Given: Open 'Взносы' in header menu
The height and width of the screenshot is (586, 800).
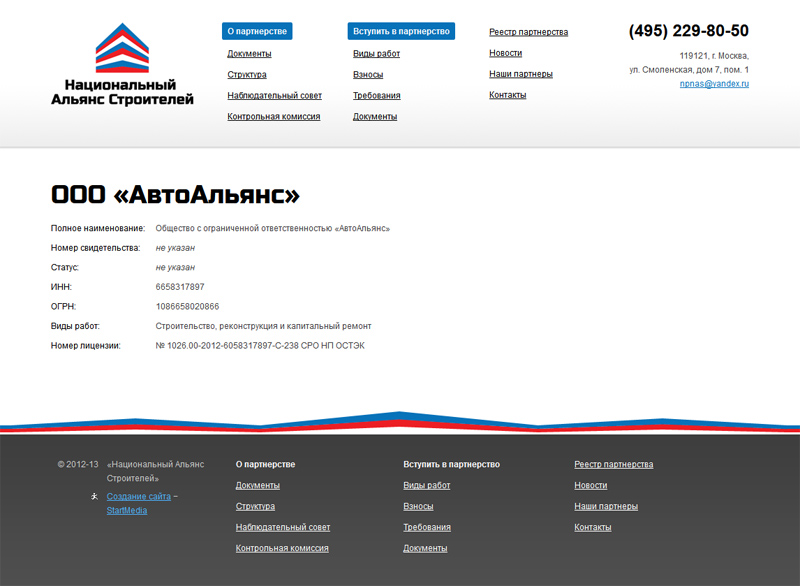Looking at the screenshot, I should pyautogui.click(x=368, y=74).
